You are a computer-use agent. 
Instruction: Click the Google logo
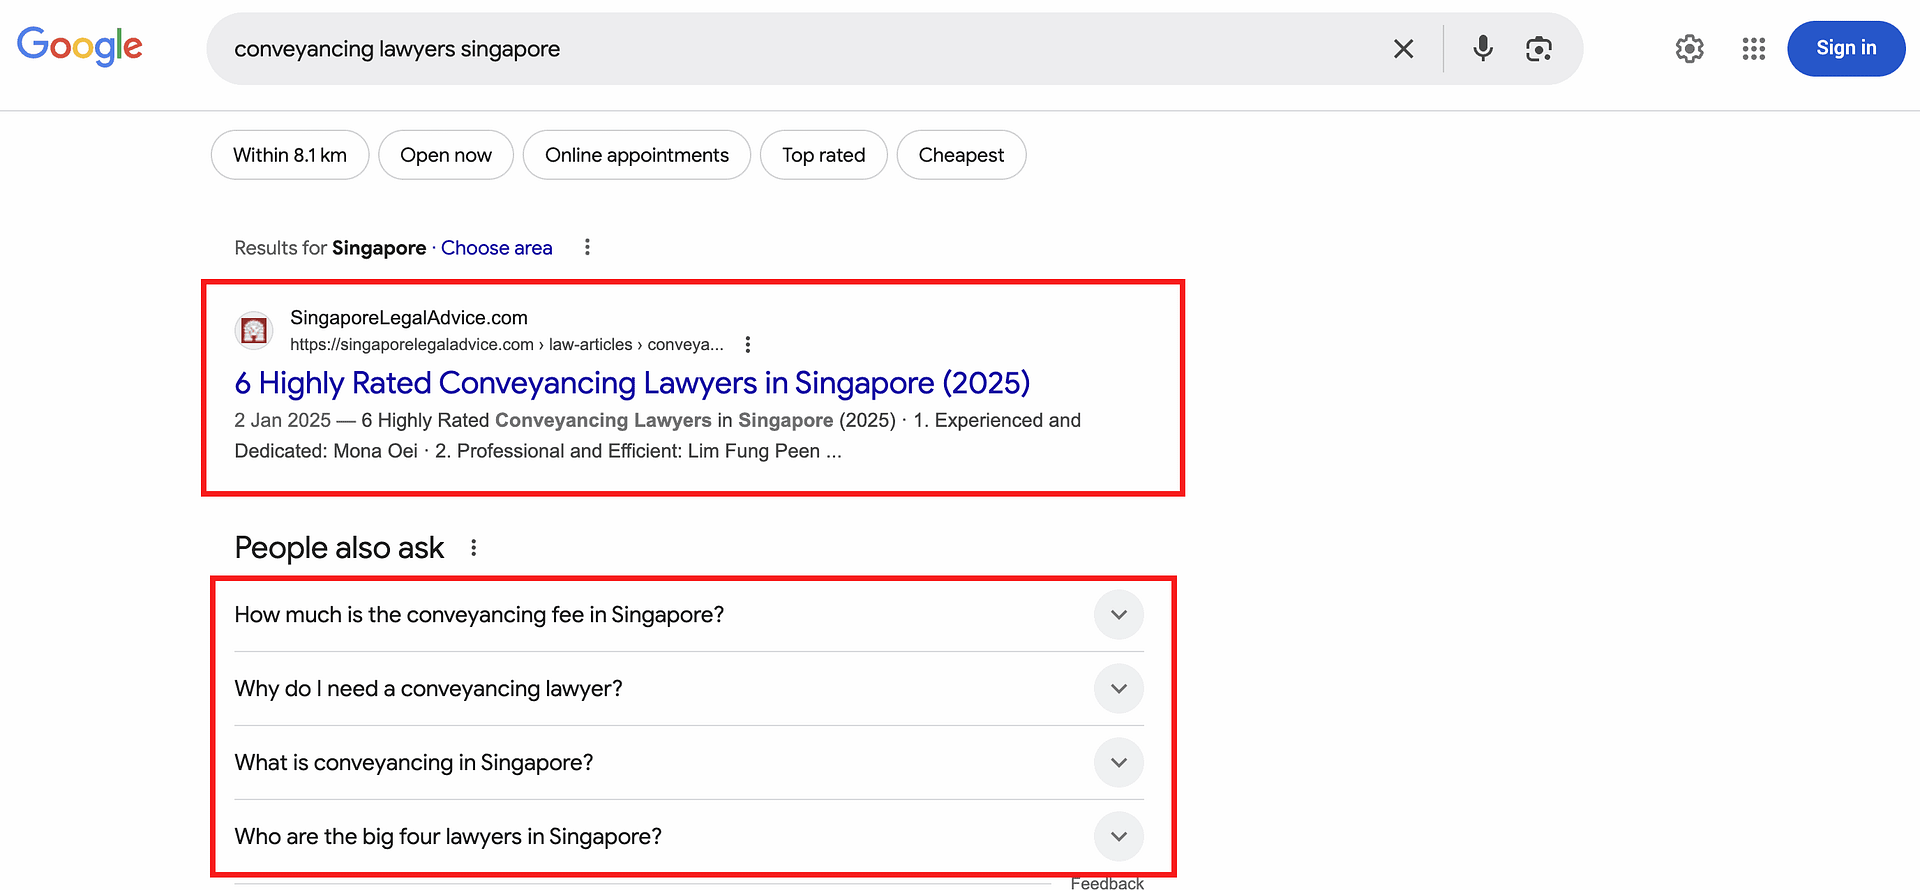coord(80,46)
